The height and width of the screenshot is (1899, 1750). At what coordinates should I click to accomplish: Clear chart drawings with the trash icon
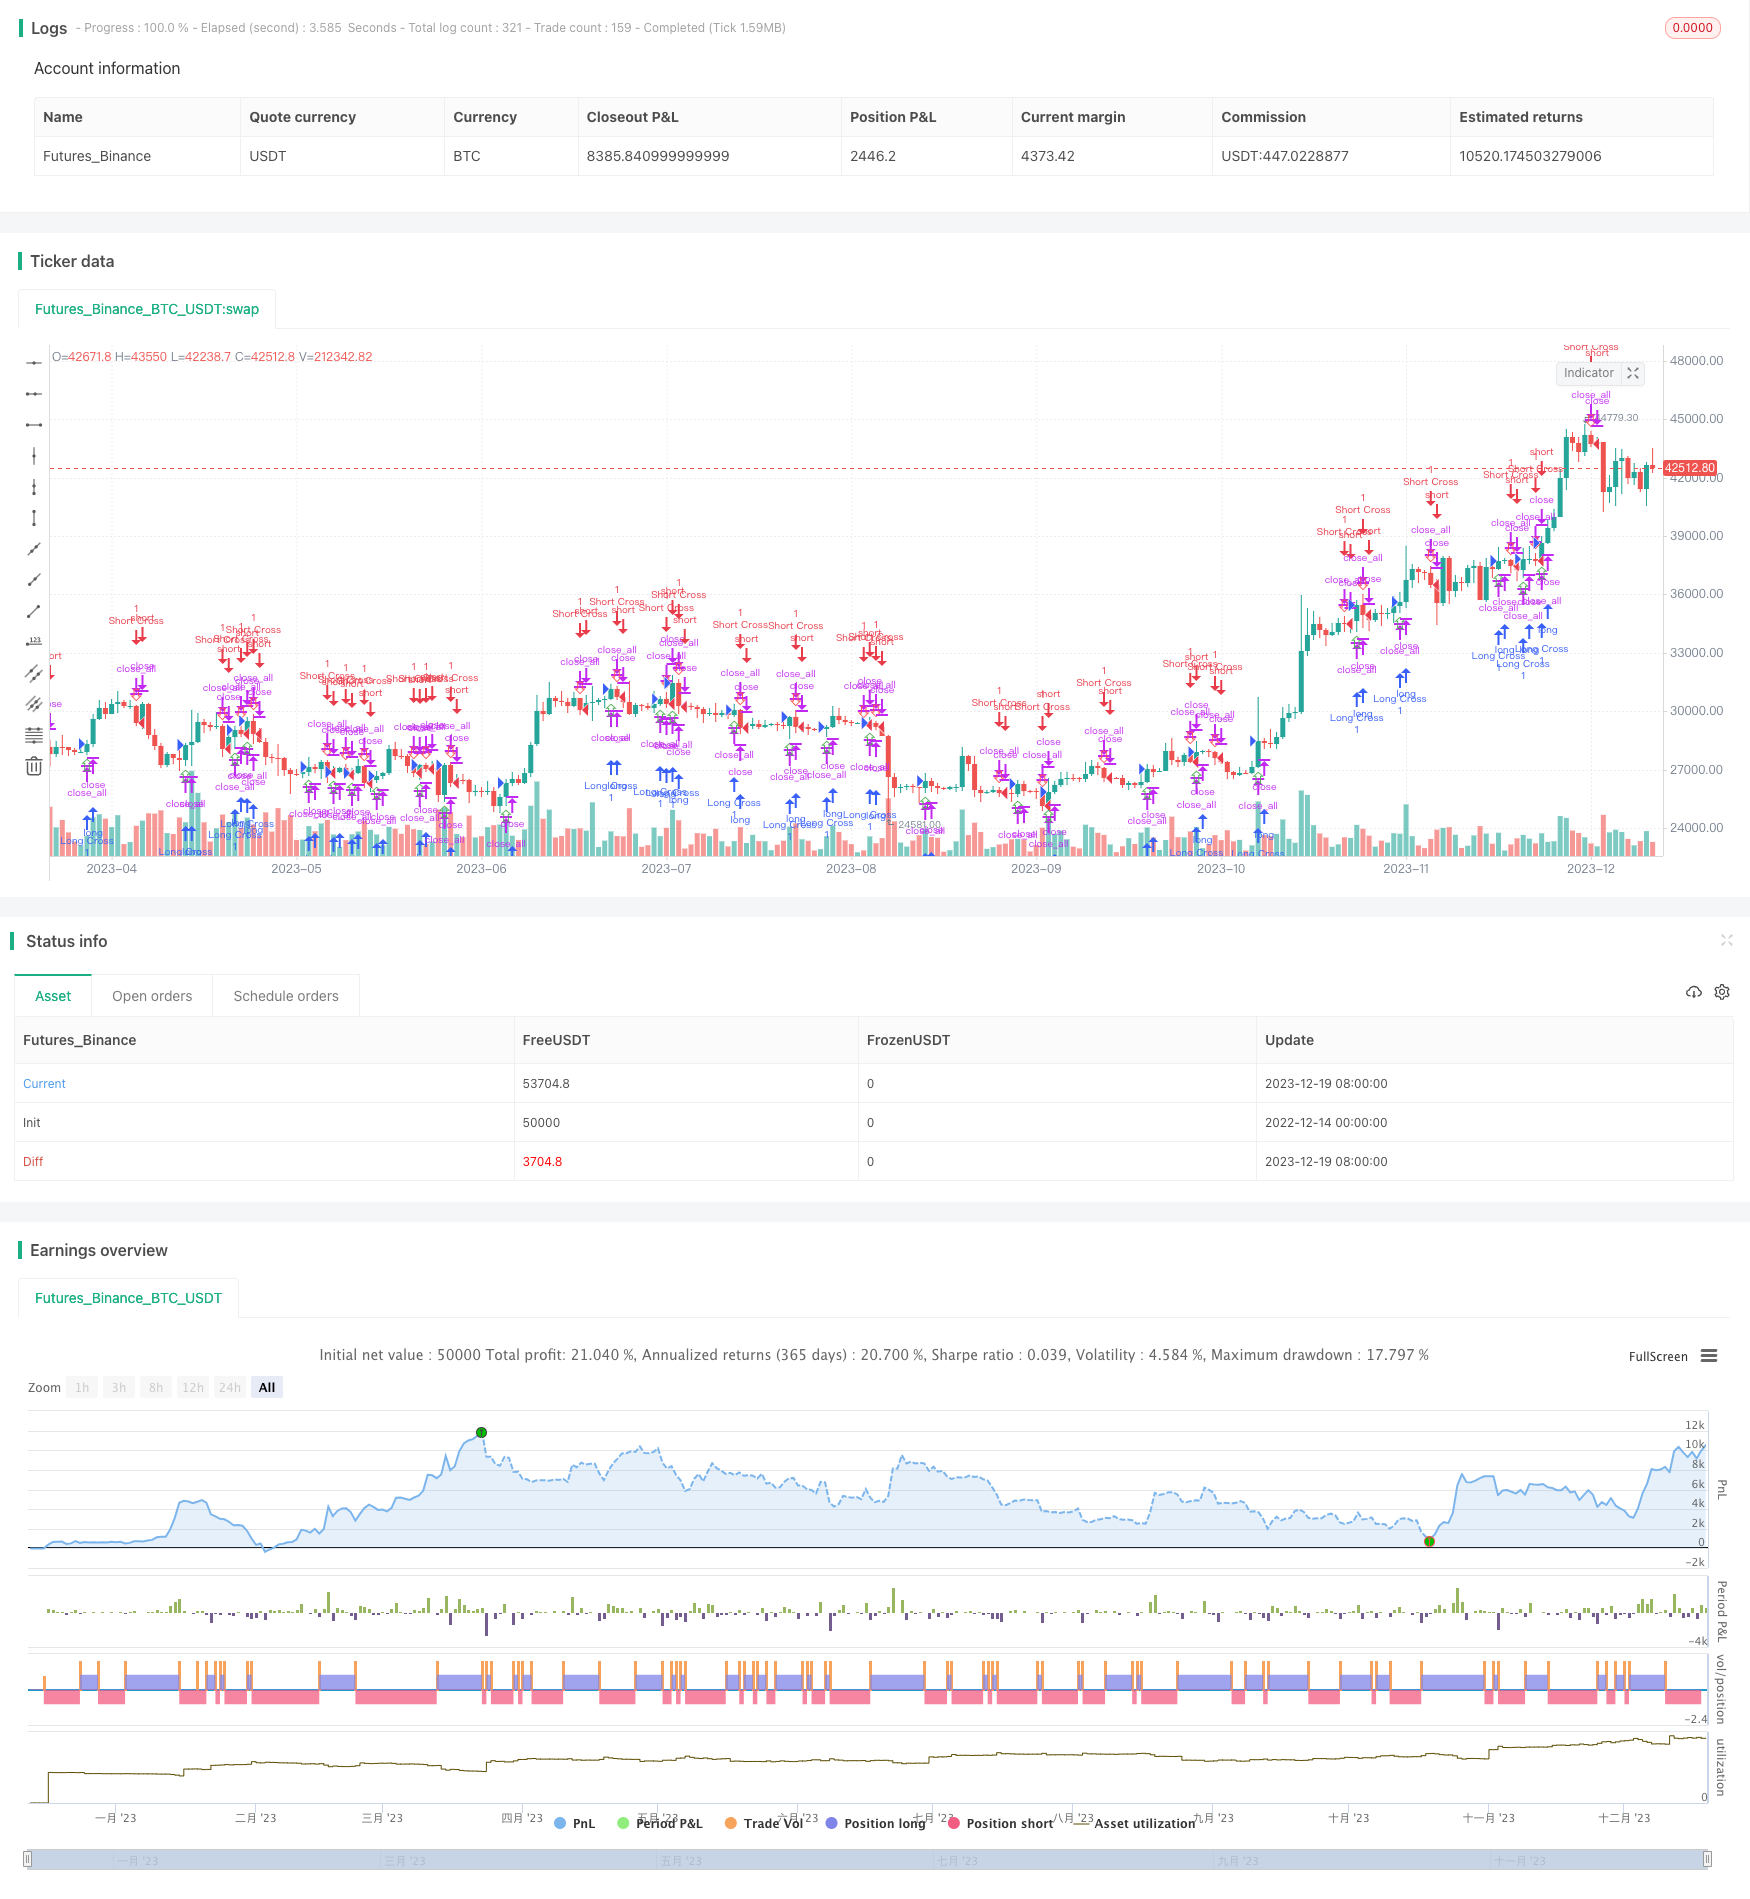34,766
